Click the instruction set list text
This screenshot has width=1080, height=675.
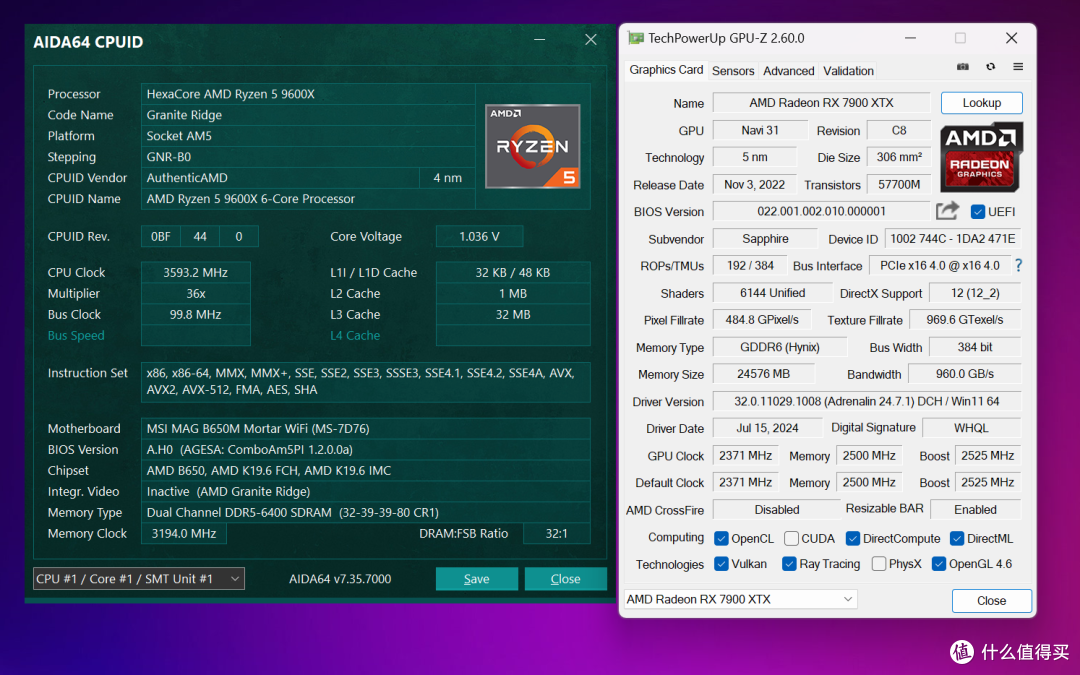coord(360,381)
